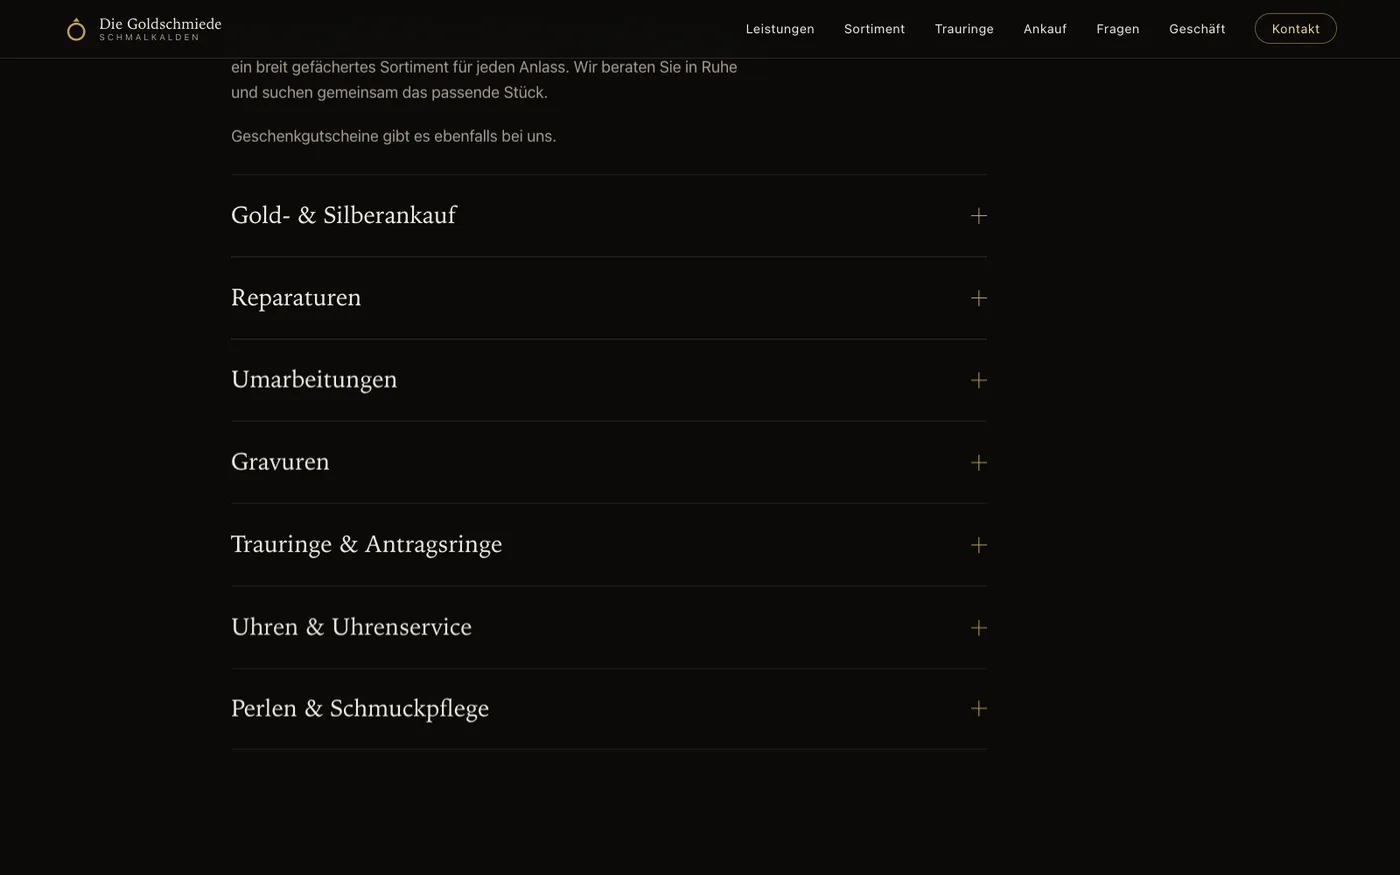
Task: Click the Gravuren heading text
Action: tap(280, 462)
